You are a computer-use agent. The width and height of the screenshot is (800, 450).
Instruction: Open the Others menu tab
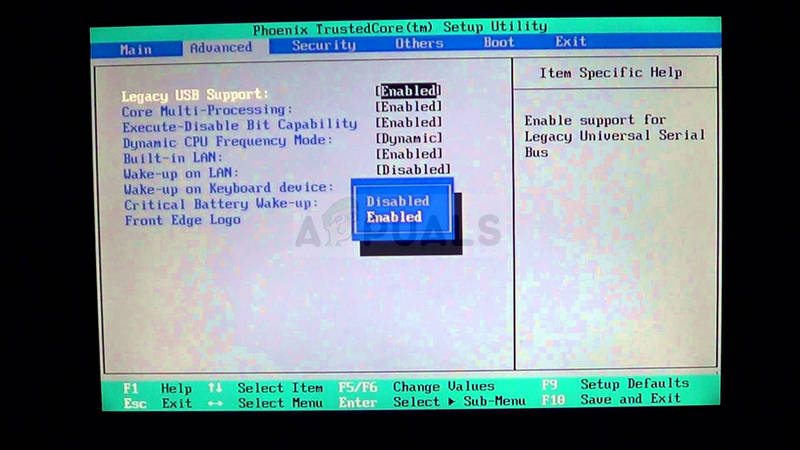pos(419,43)
